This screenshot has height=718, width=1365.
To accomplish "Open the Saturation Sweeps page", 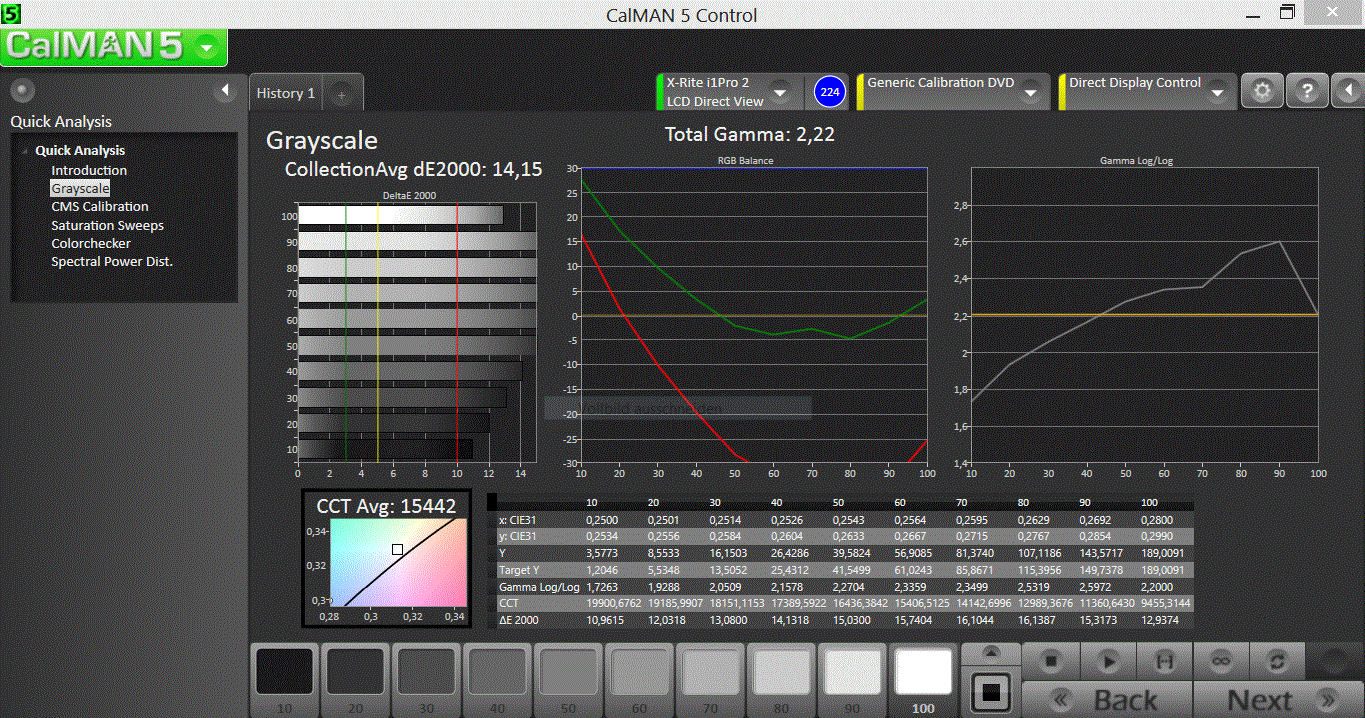I will [107, 225].
